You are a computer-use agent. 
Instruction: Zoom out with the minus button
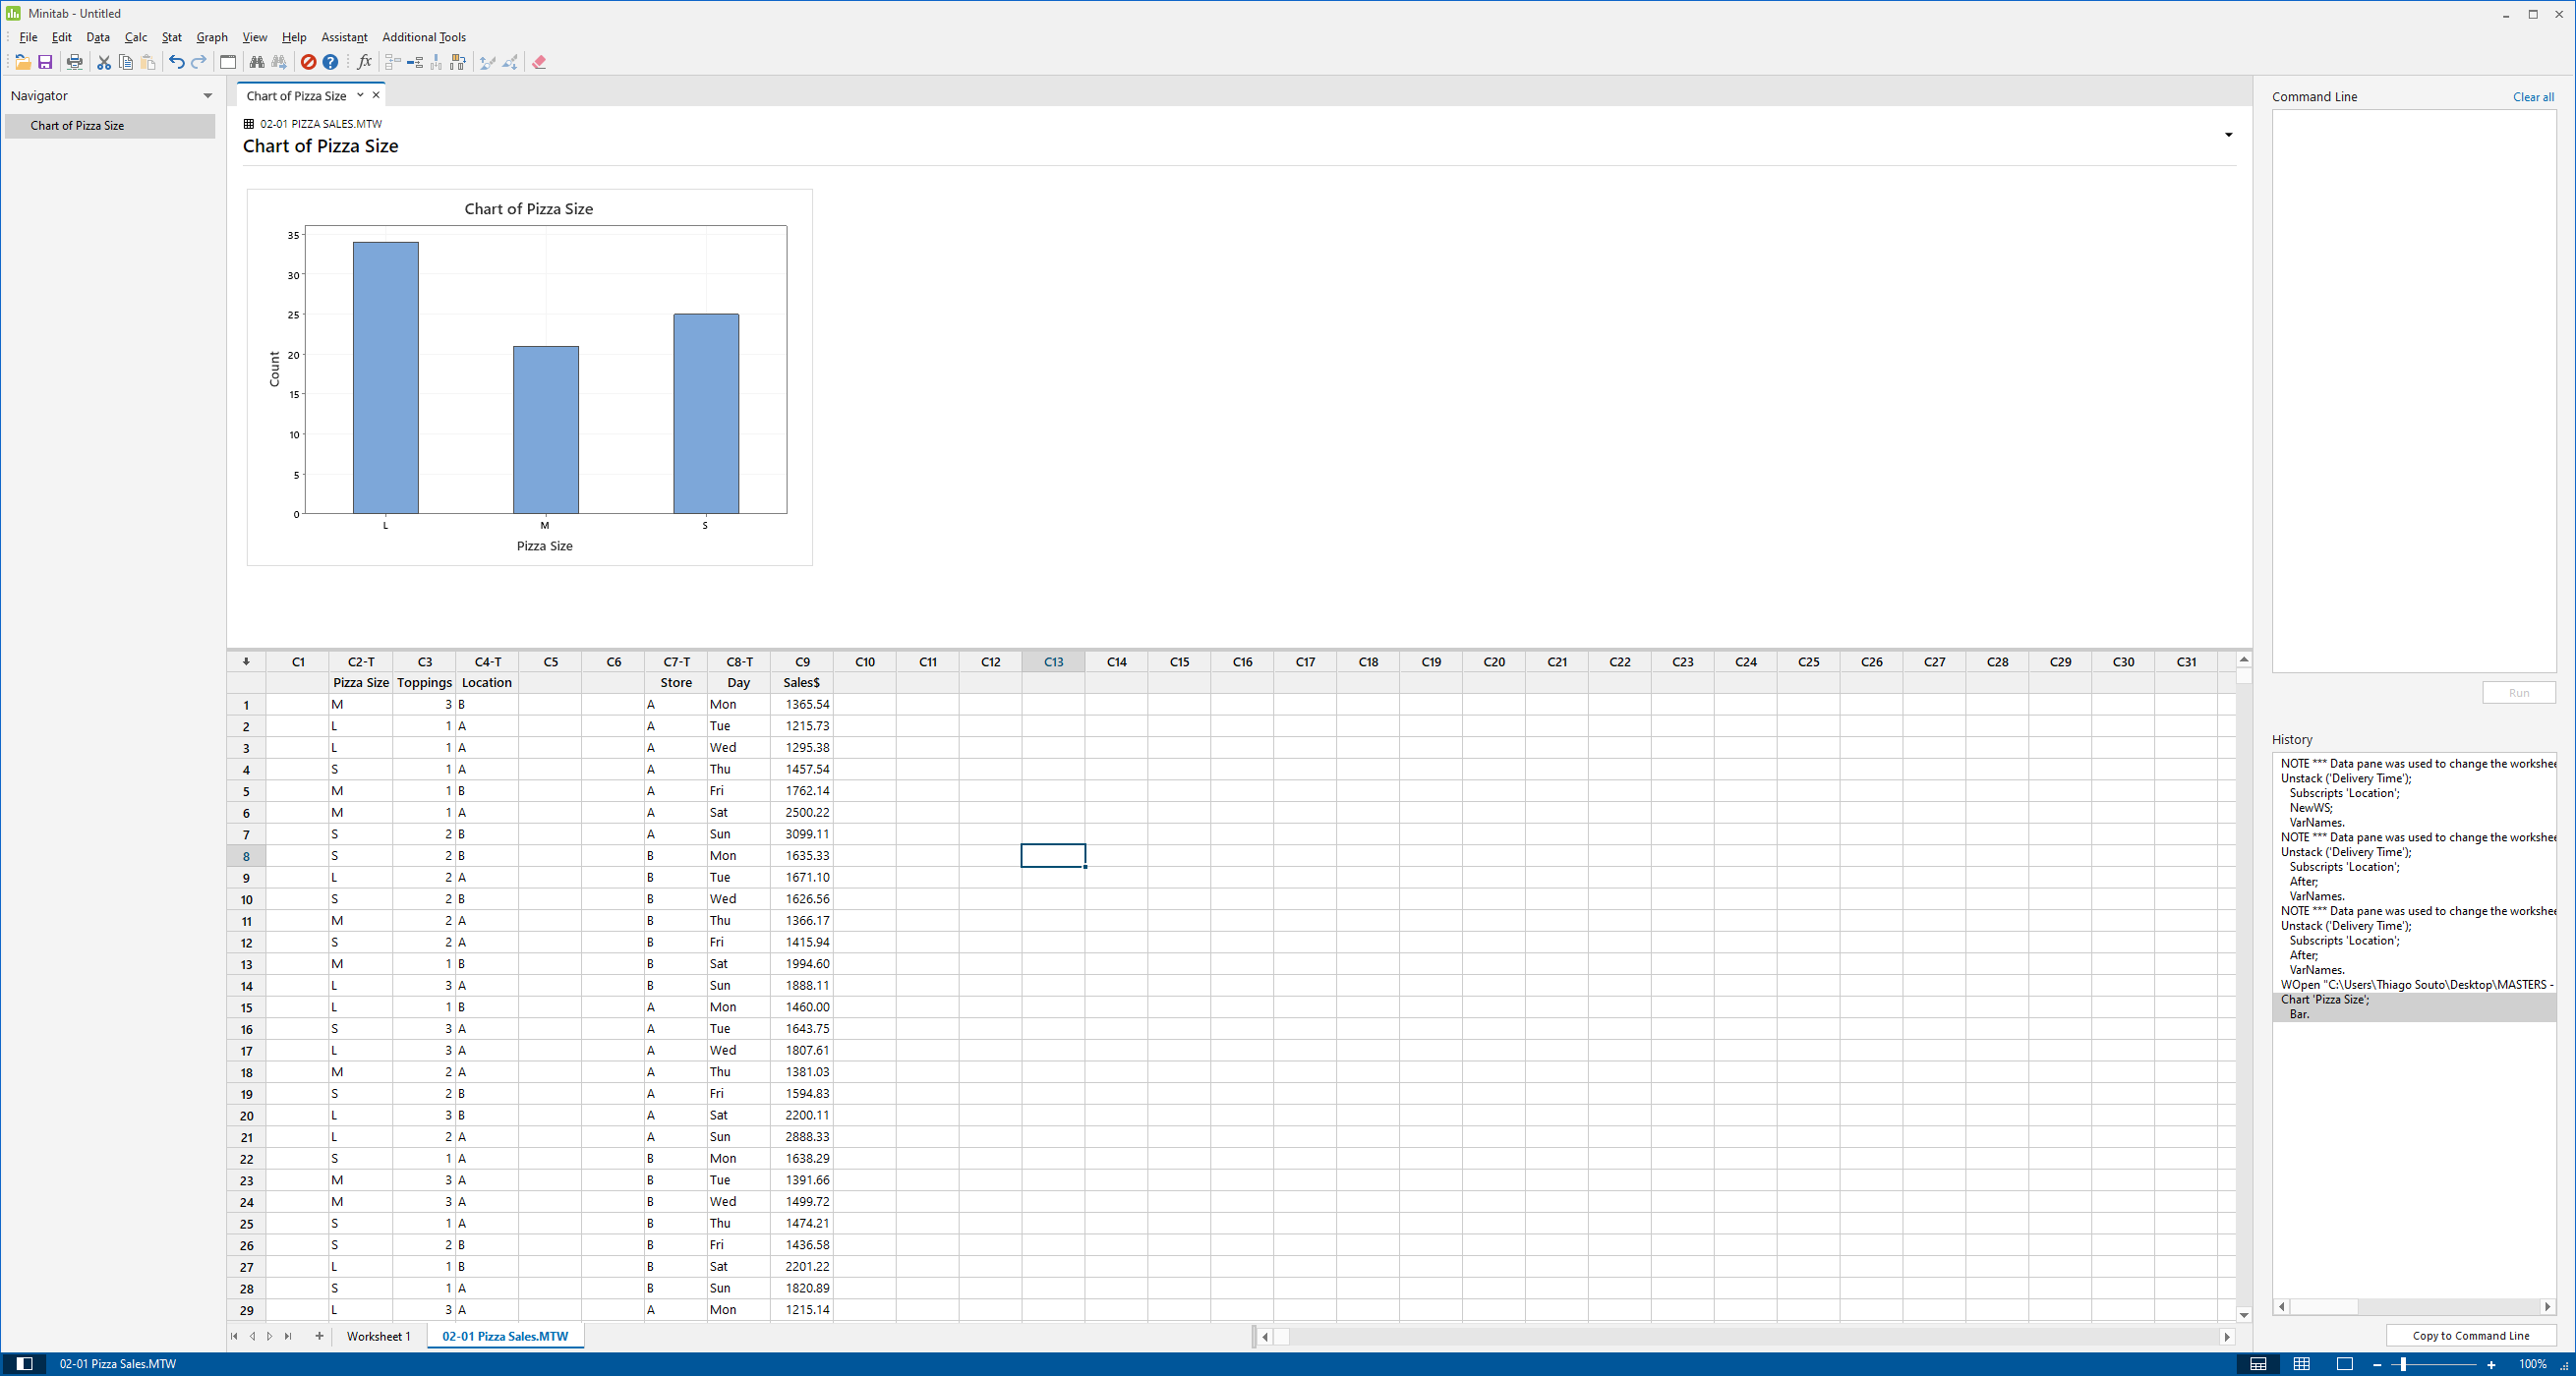[x=2377, y=1364]
